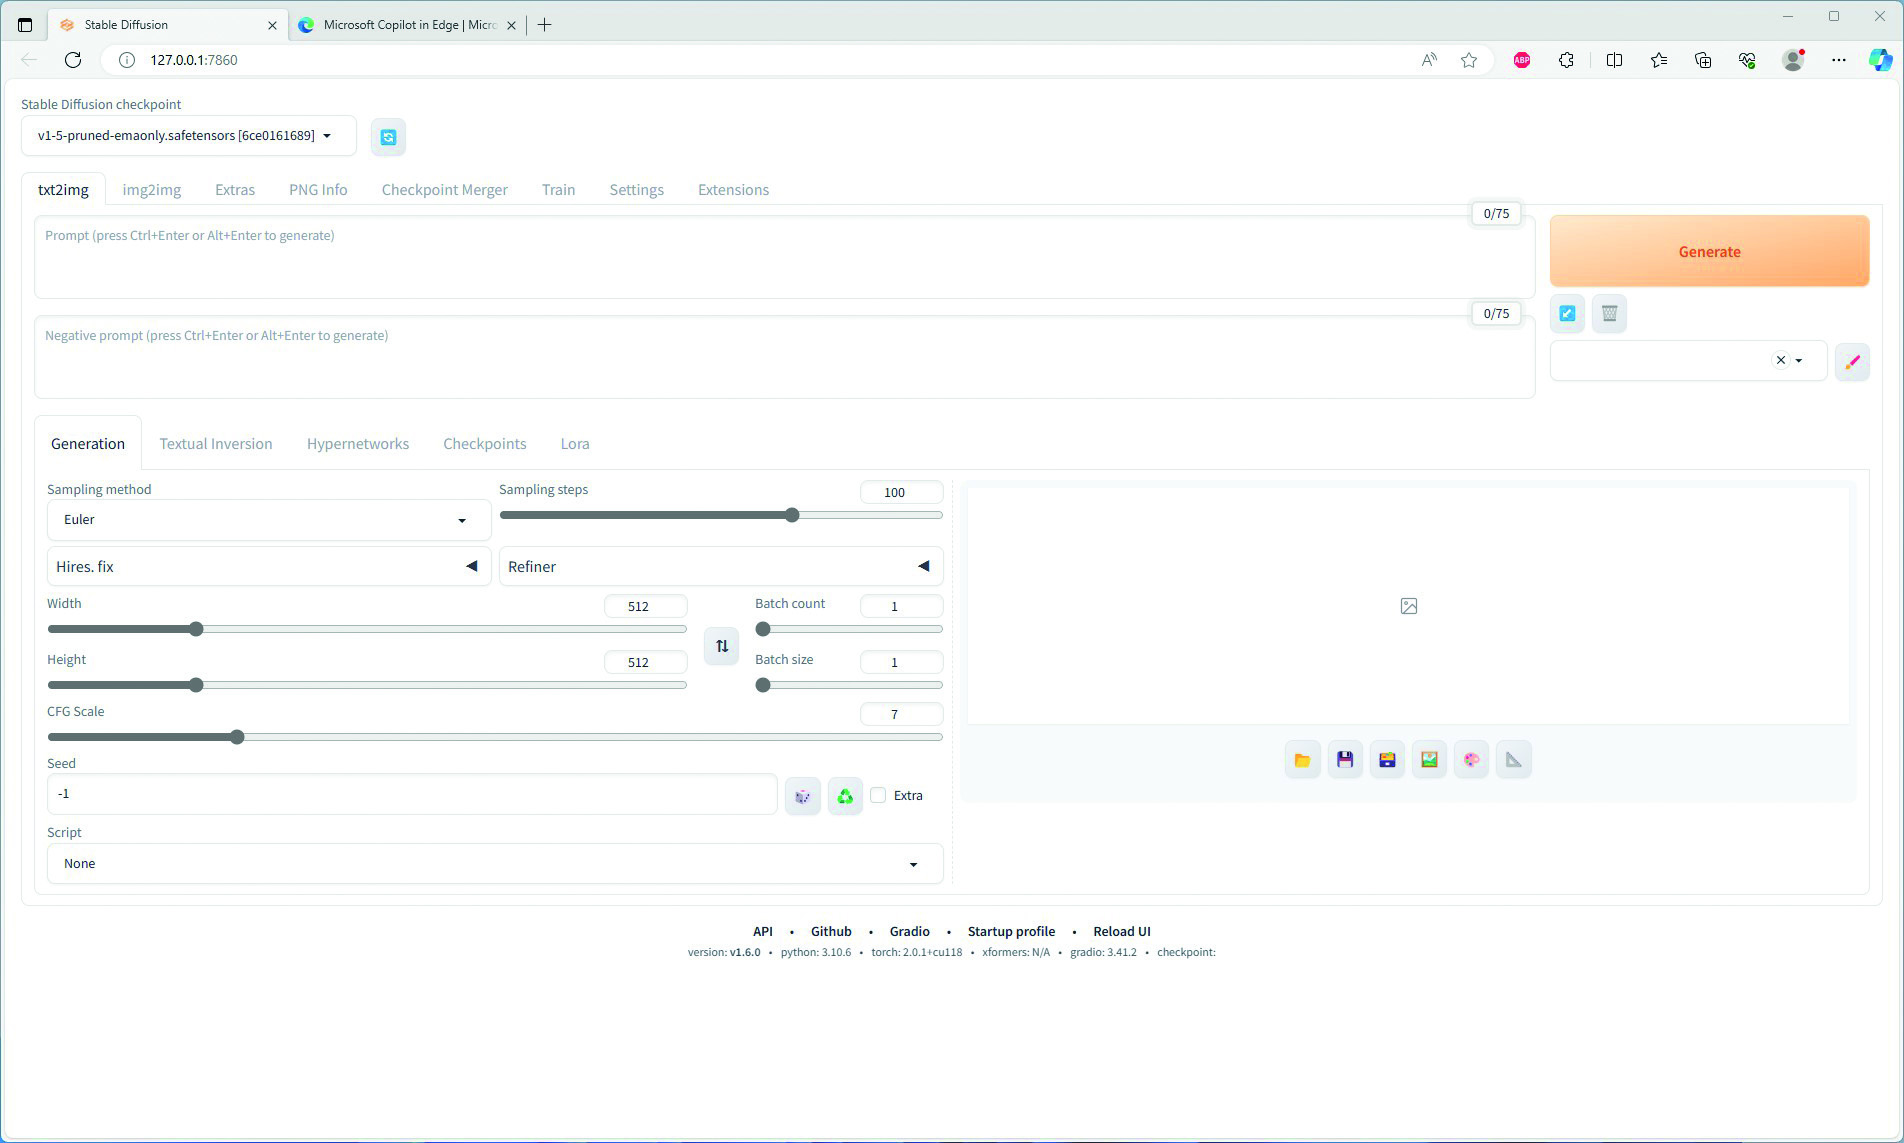This screenshot has height=1143, width=1904.
Task: Click the CFG Scale slider handle
Action: [x=237, y=737]
